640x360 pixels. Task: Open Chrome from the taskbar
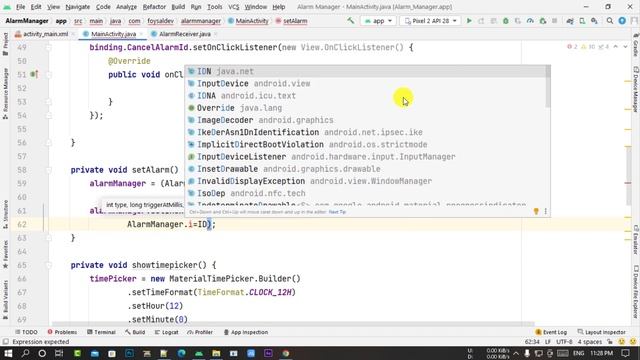pos(286,353)
